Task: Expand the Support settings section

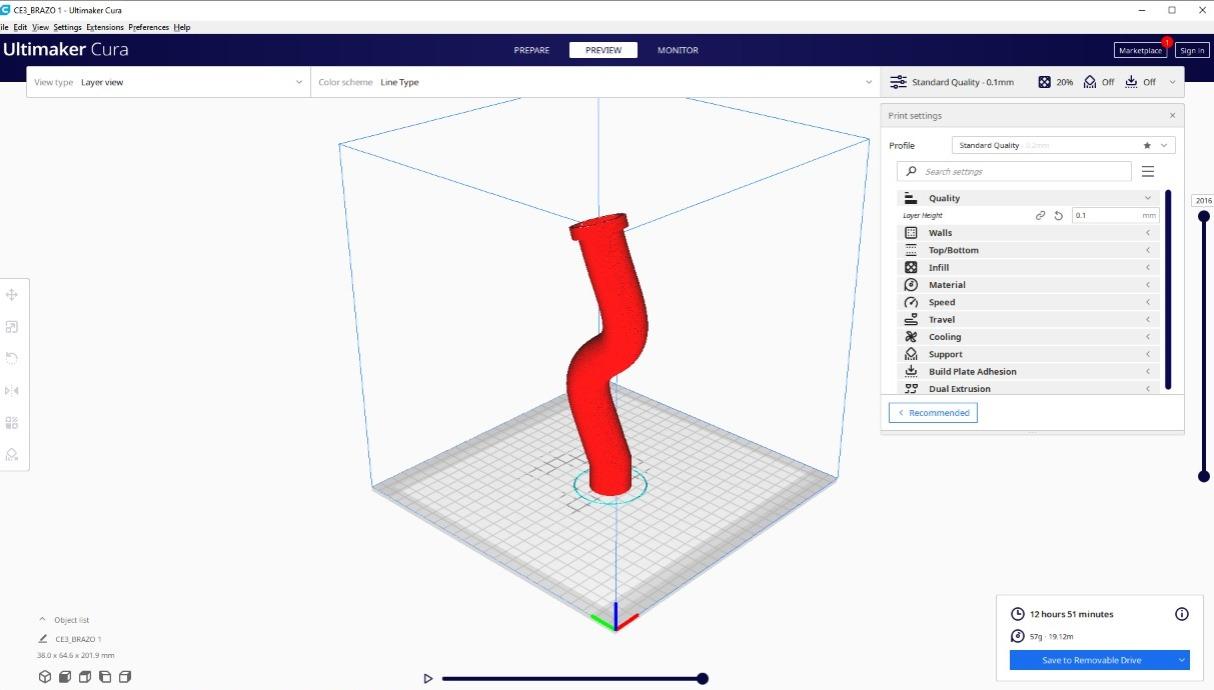Action: (x=1030, y=354)
